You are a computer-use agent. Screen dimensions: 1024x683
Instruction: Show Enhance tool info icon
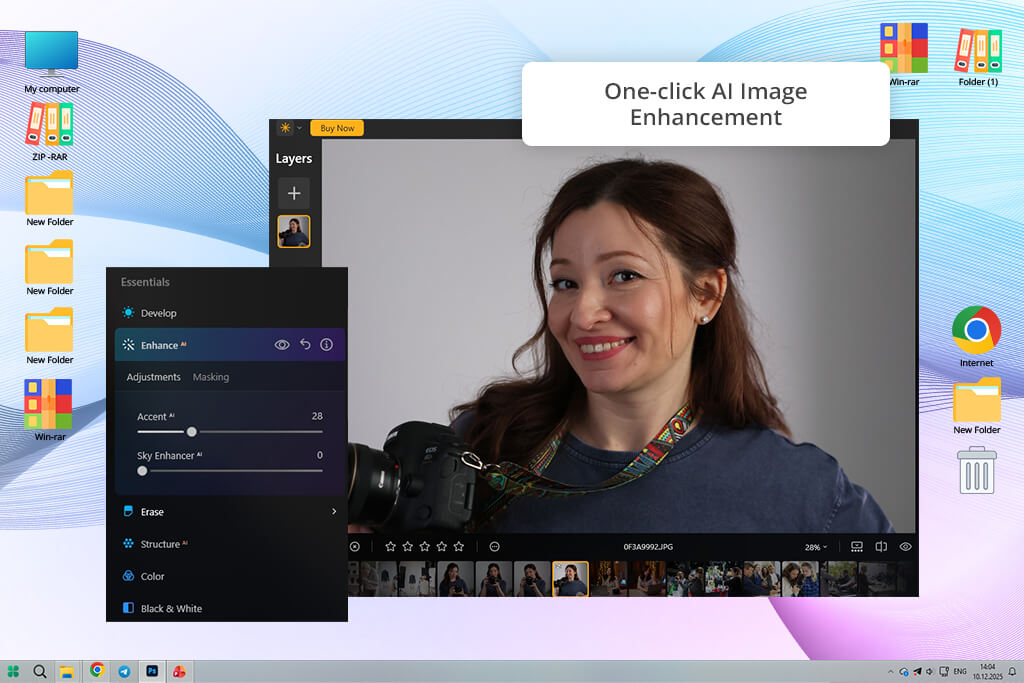coord(327,344)
